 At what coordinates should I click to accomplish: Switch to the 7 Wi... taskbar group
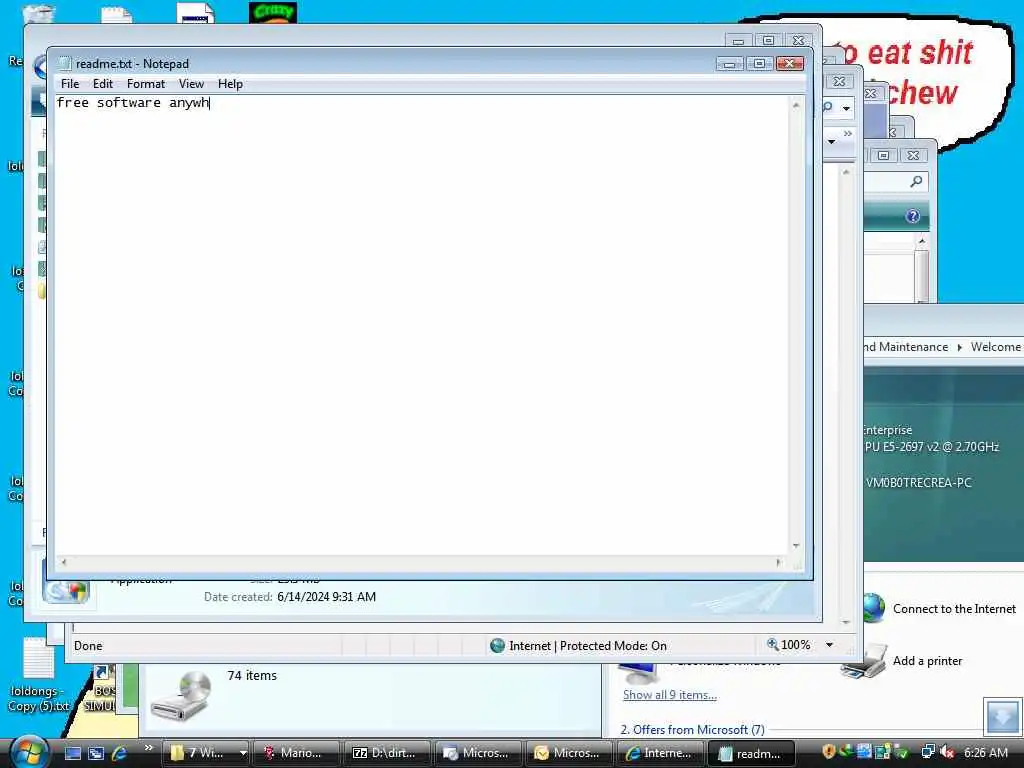(200, 753)
